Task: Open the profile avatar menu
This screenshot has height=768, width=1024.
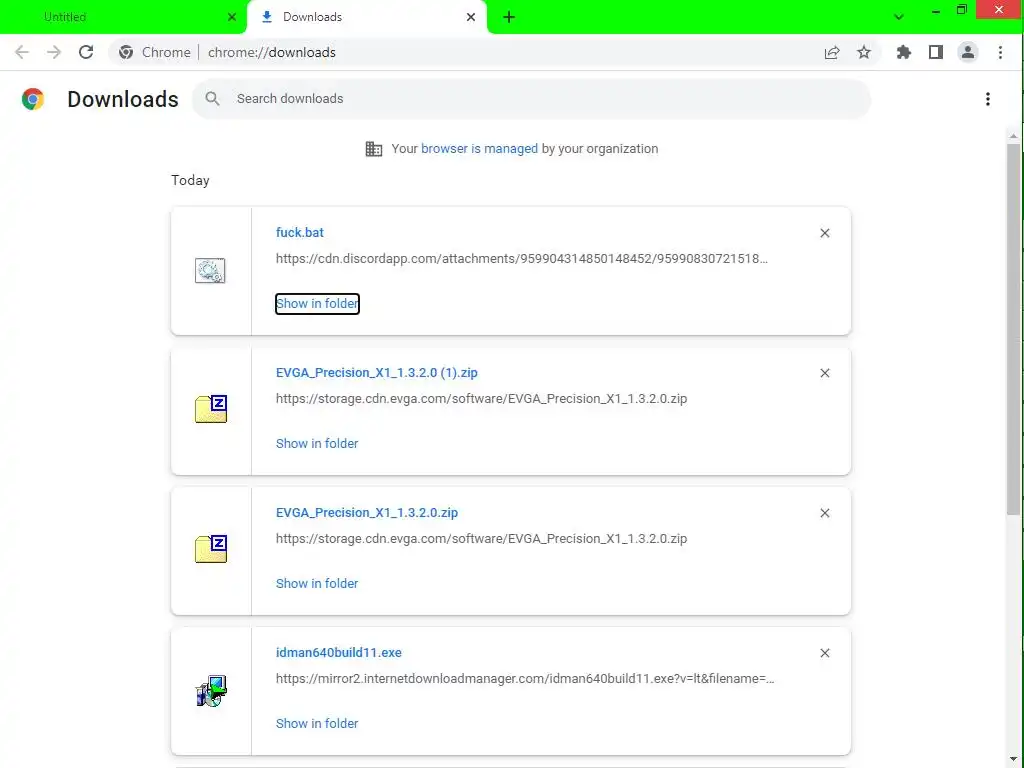Action: [x=968, y=52]
